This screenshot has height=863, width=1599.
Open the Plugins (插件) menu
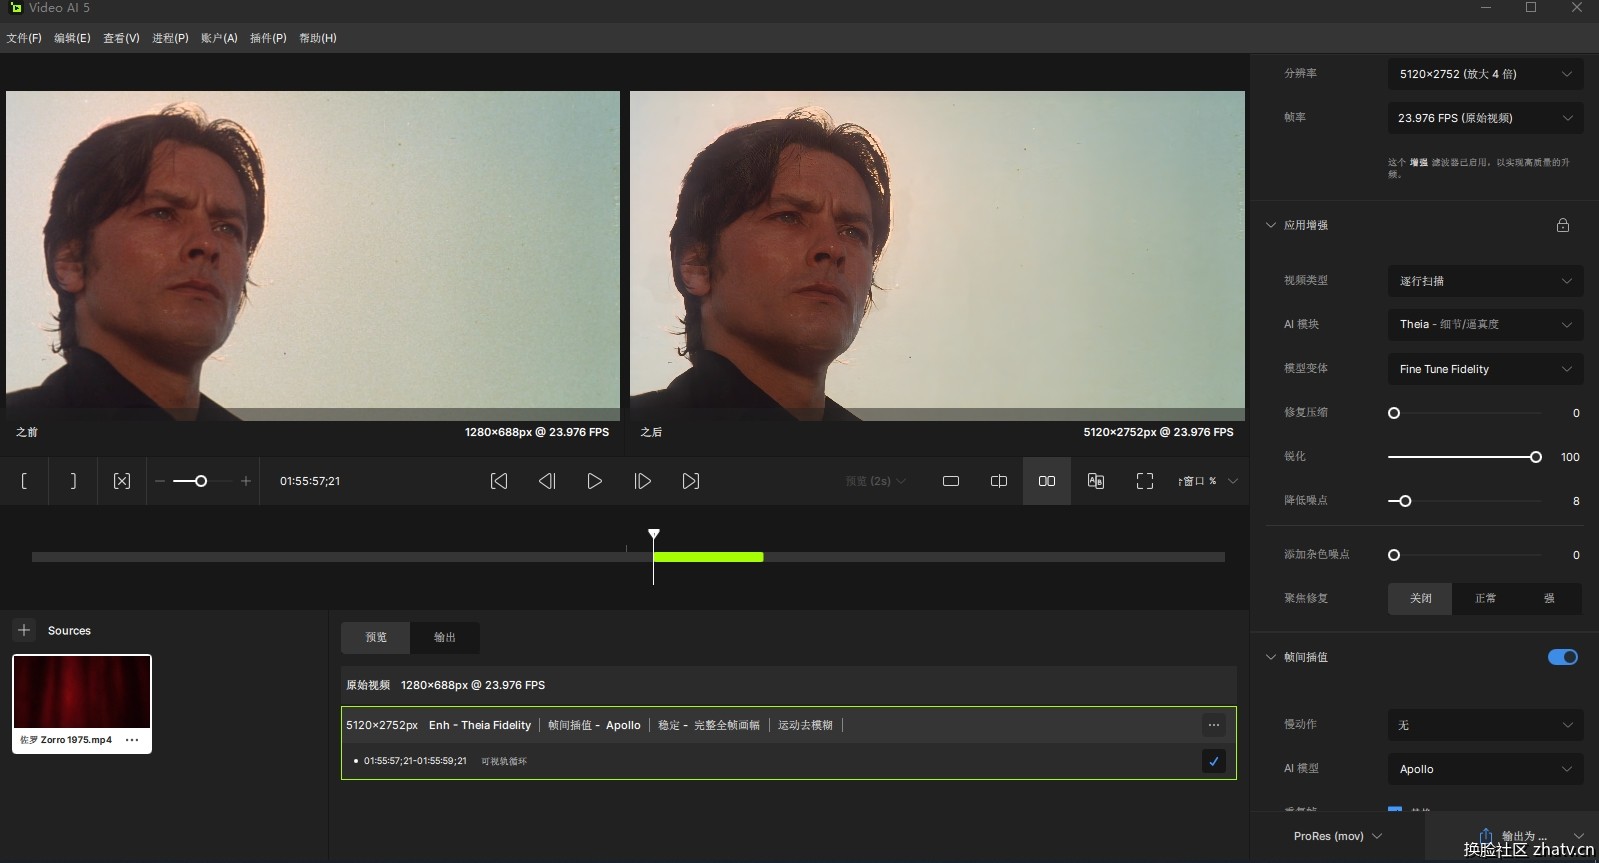tap(268, 38)
